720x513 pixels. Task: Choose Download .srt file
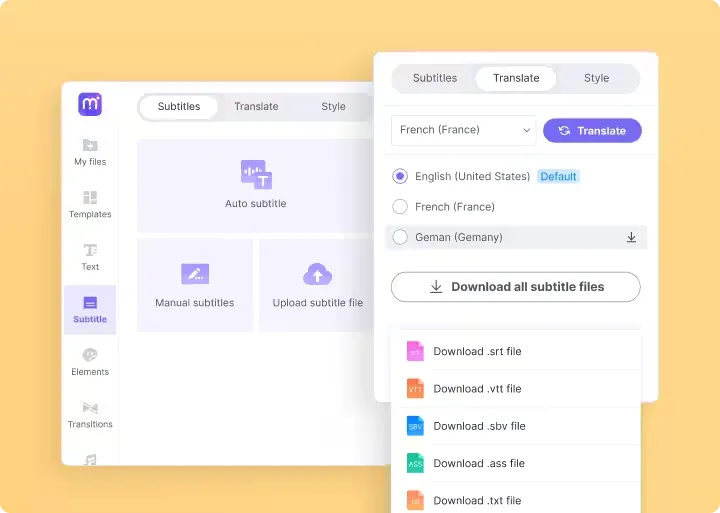(477, 351)
